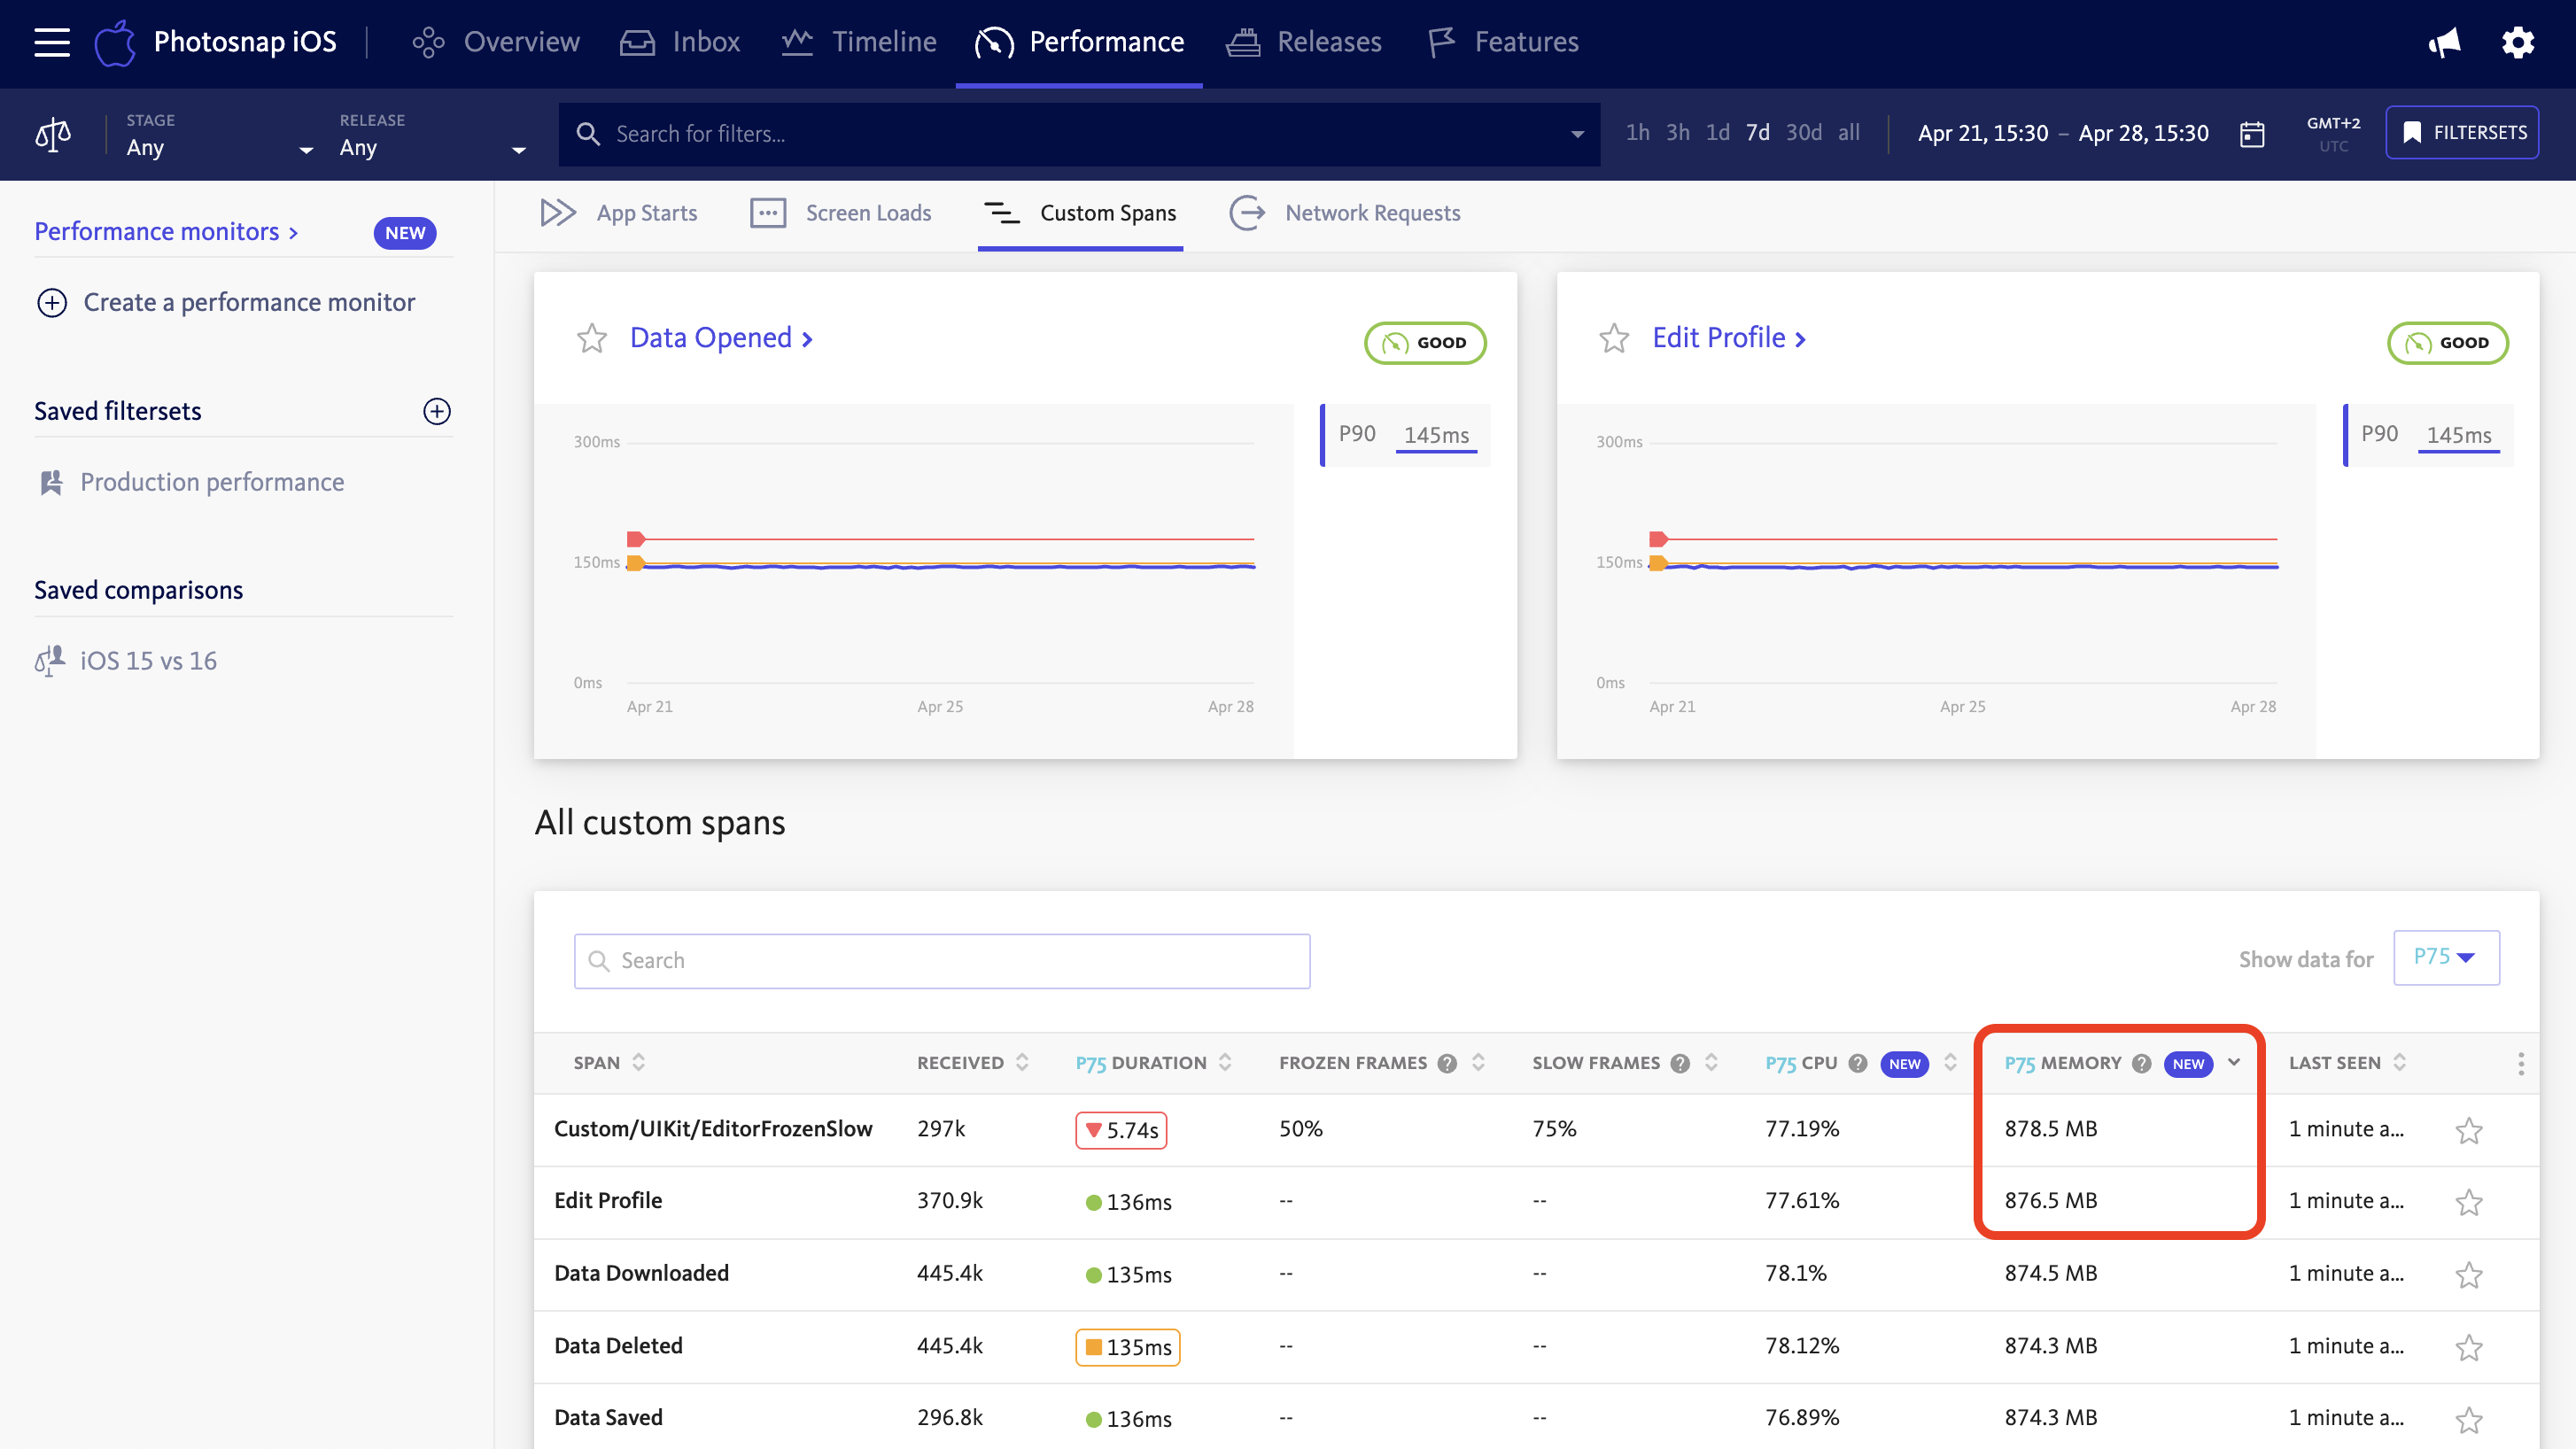This screenshot has width=2576, height=1449.
Task: Click the custom spans Search field
Action: (942, 961)
